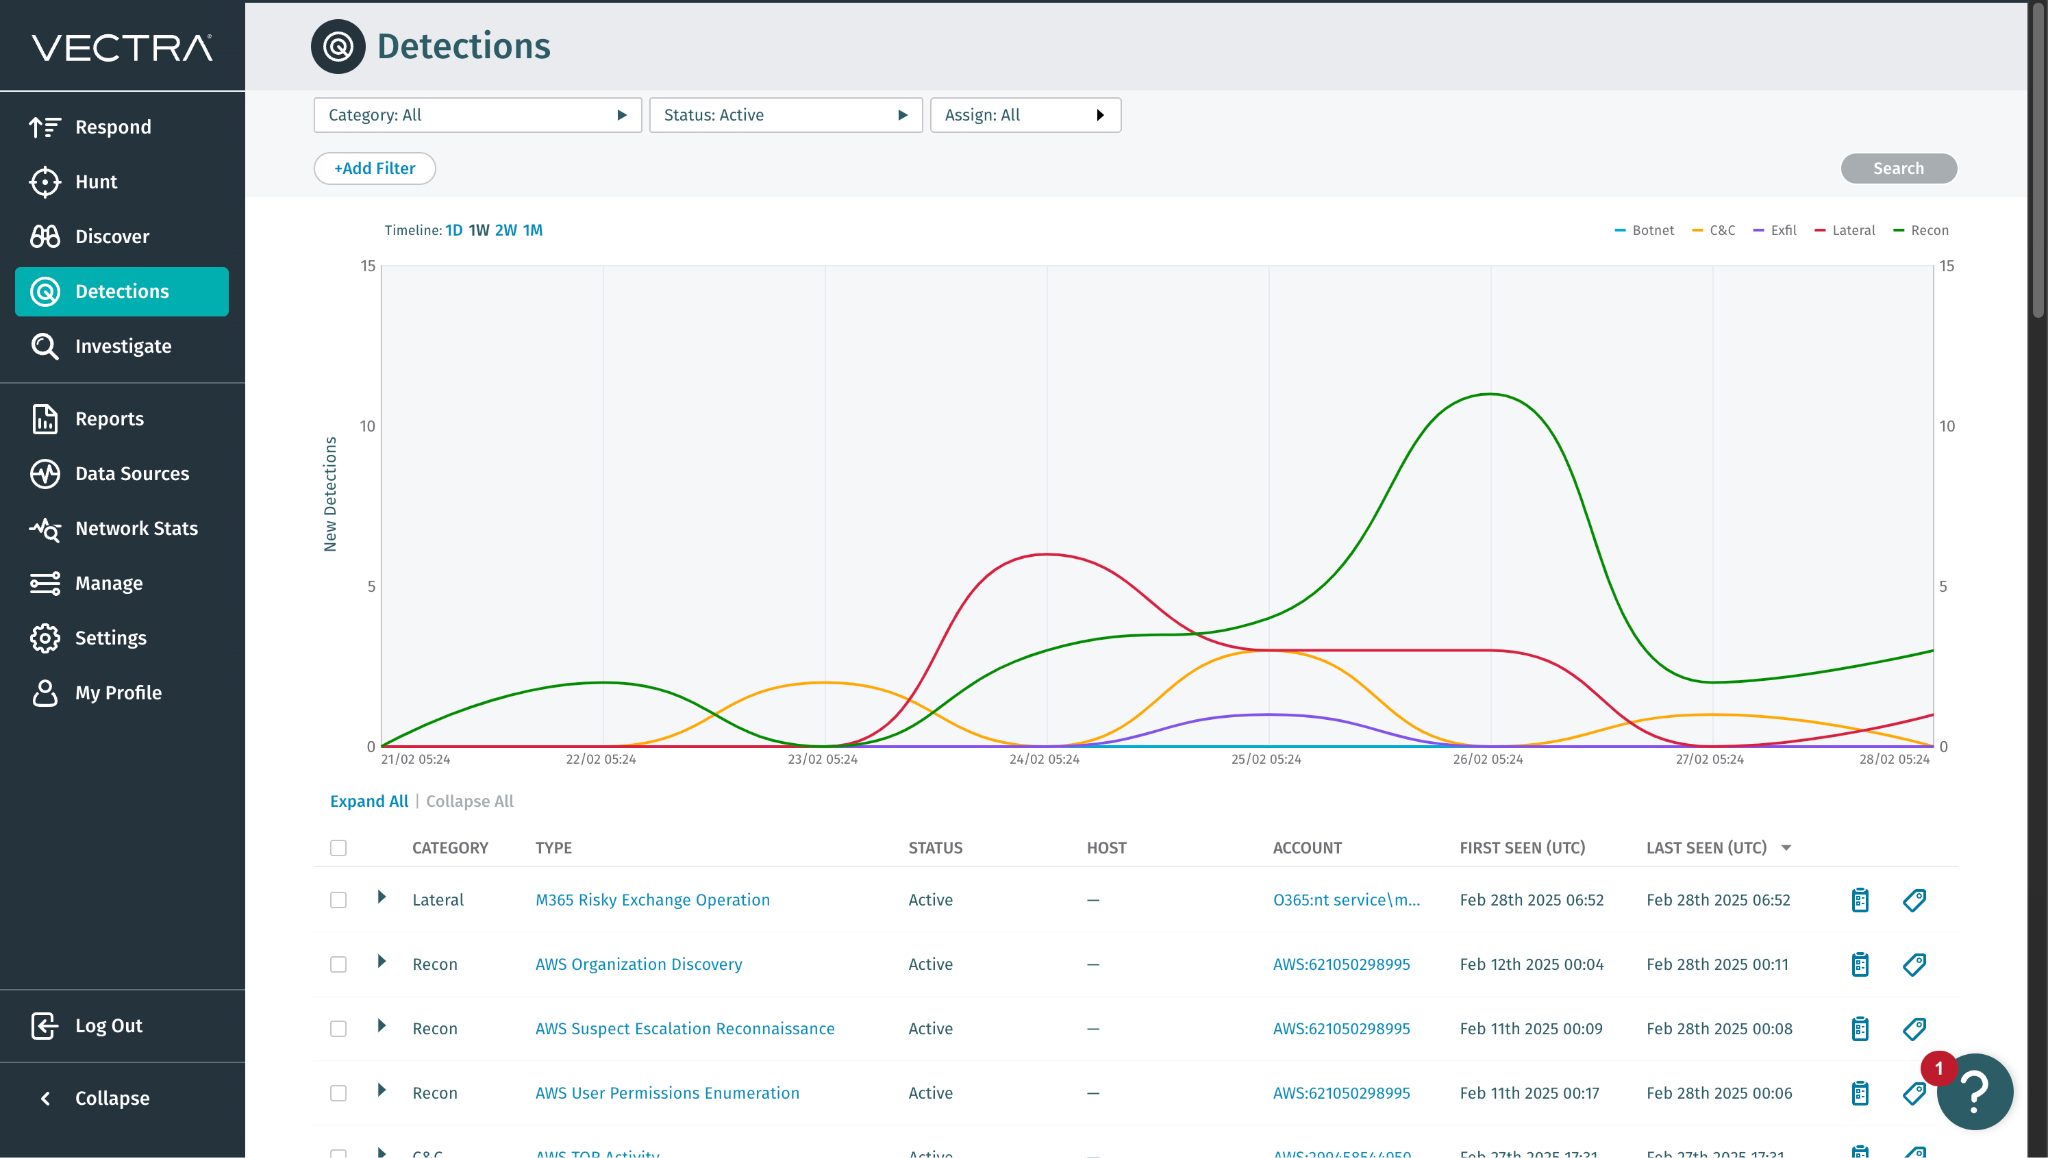2048x1158 pixels.
Task: Click the +Add Filter button
Action: (x=374, y=168)
